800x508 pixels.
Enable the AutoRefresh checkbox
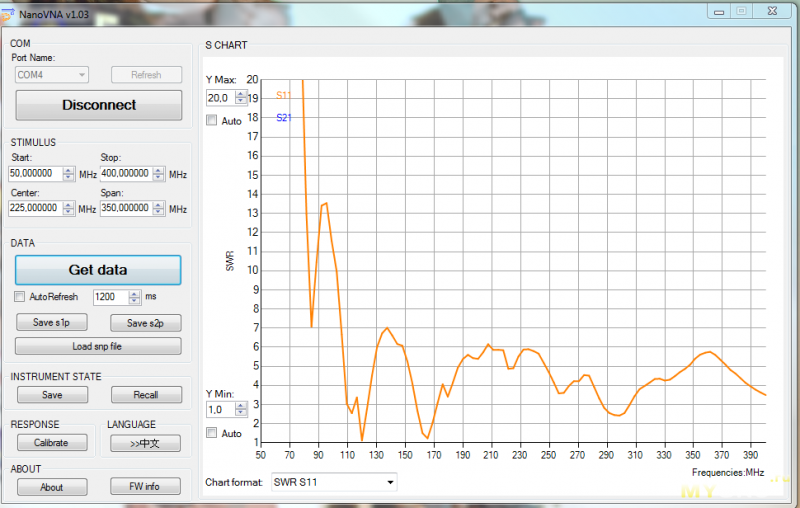[20, 297]
